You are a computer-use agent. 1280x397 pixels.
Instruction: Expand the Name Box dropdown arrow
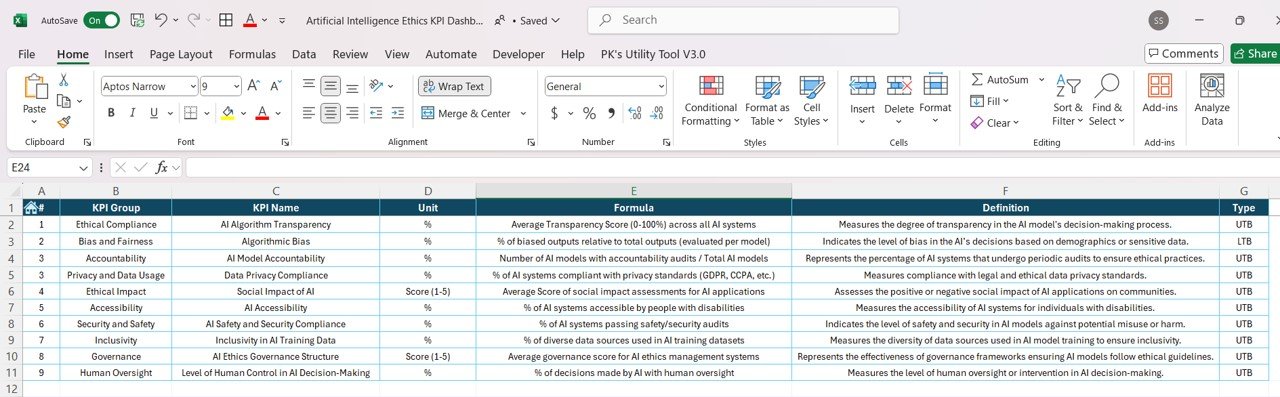(83, 168)
